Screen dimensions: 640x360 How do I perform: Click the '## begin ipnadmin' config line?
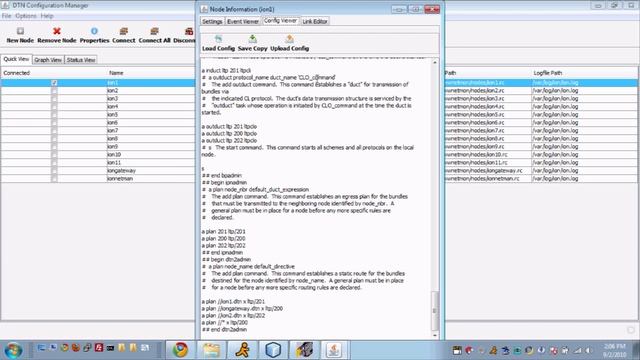224,182
